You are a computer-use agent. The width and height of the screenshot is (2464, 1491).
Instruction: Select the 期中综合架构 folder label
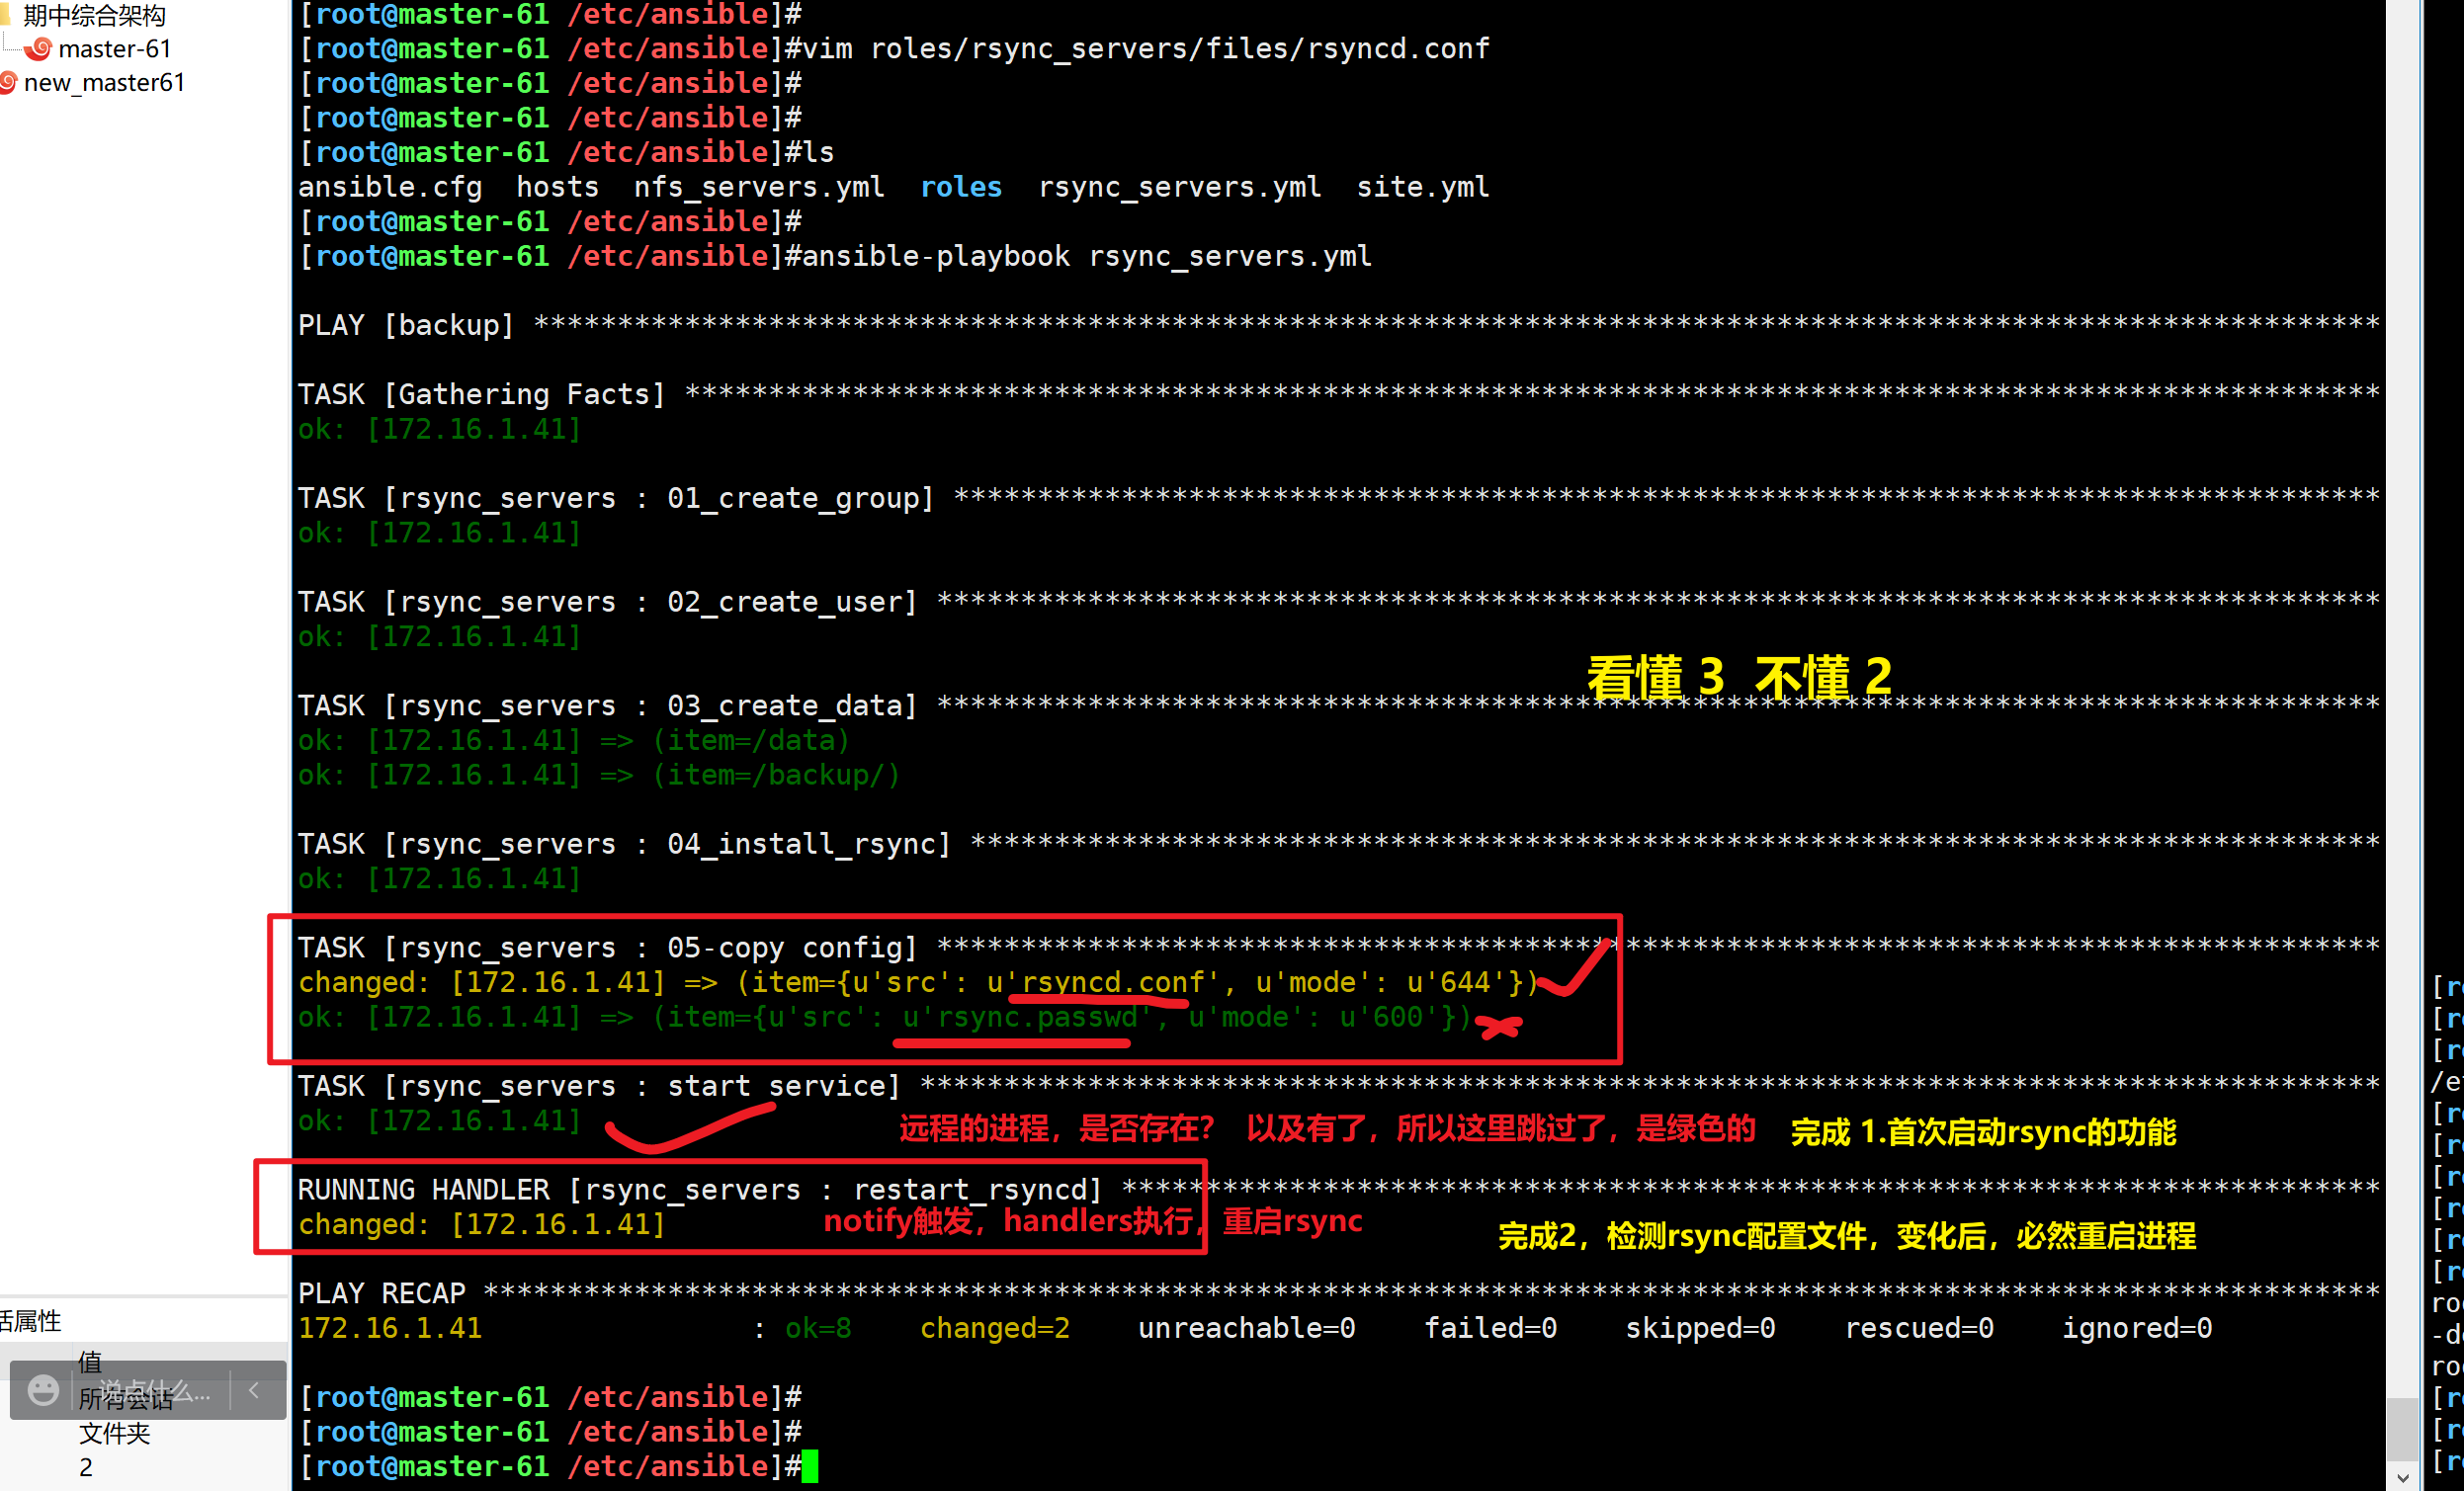(94, 15)
